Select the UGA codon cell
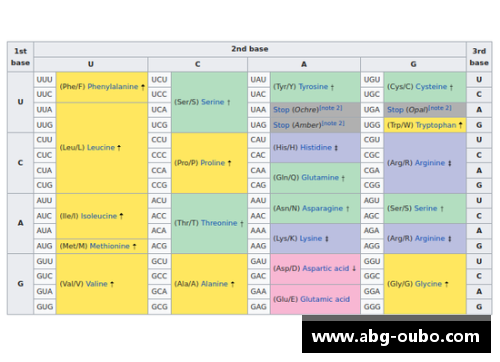Screen dimensions: 500x362 point(372,110)
